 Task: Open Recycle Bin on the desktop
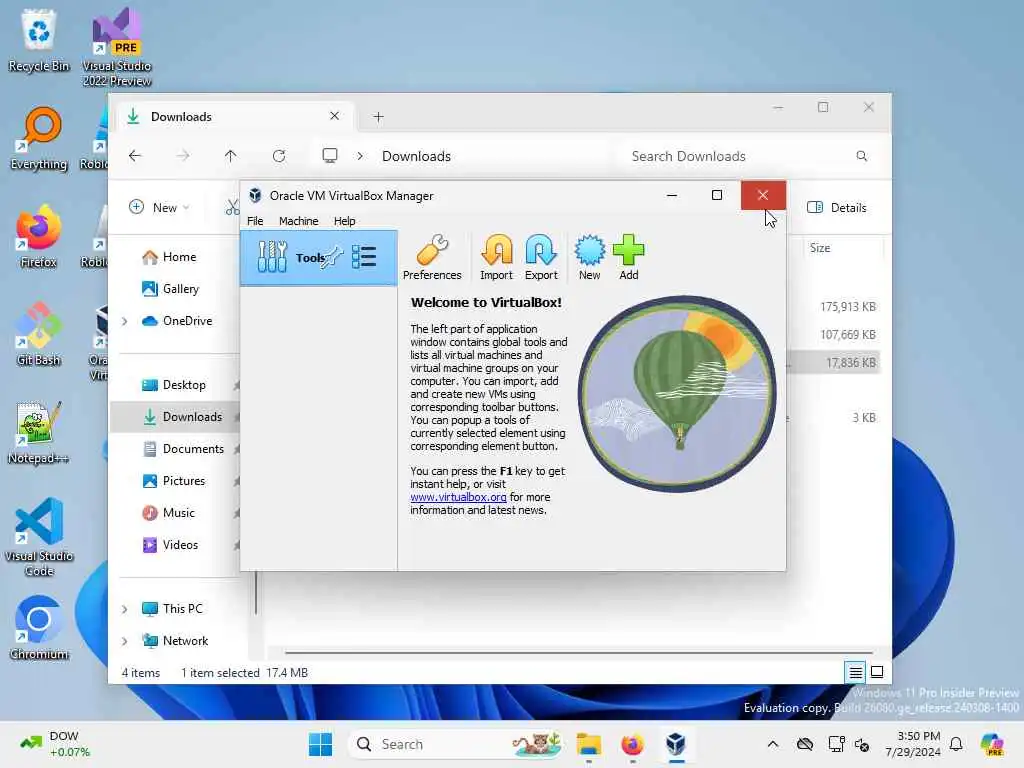[39, 40]
